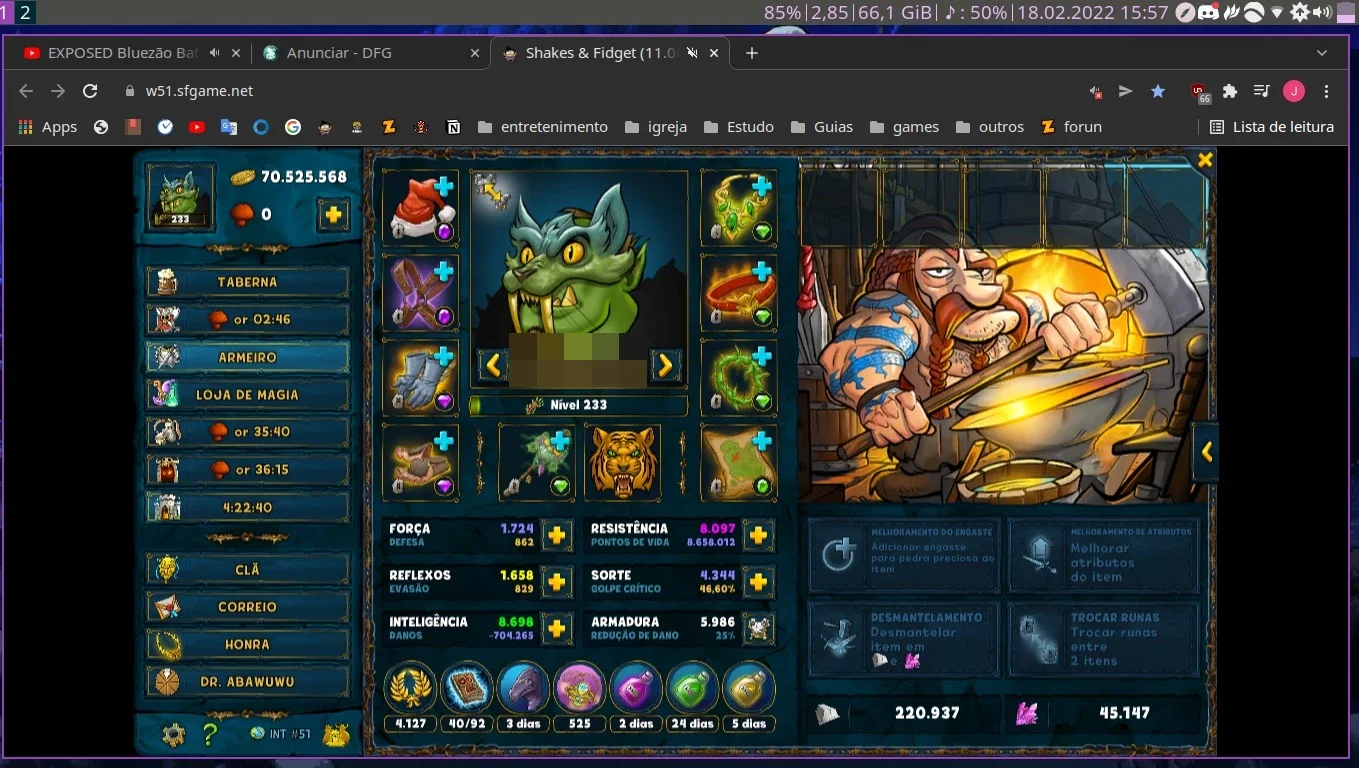Screen dimensions: 1359x768
Task: Click the green potion with 24 dias
Action: pyautogui.click(x=692, y=687)
